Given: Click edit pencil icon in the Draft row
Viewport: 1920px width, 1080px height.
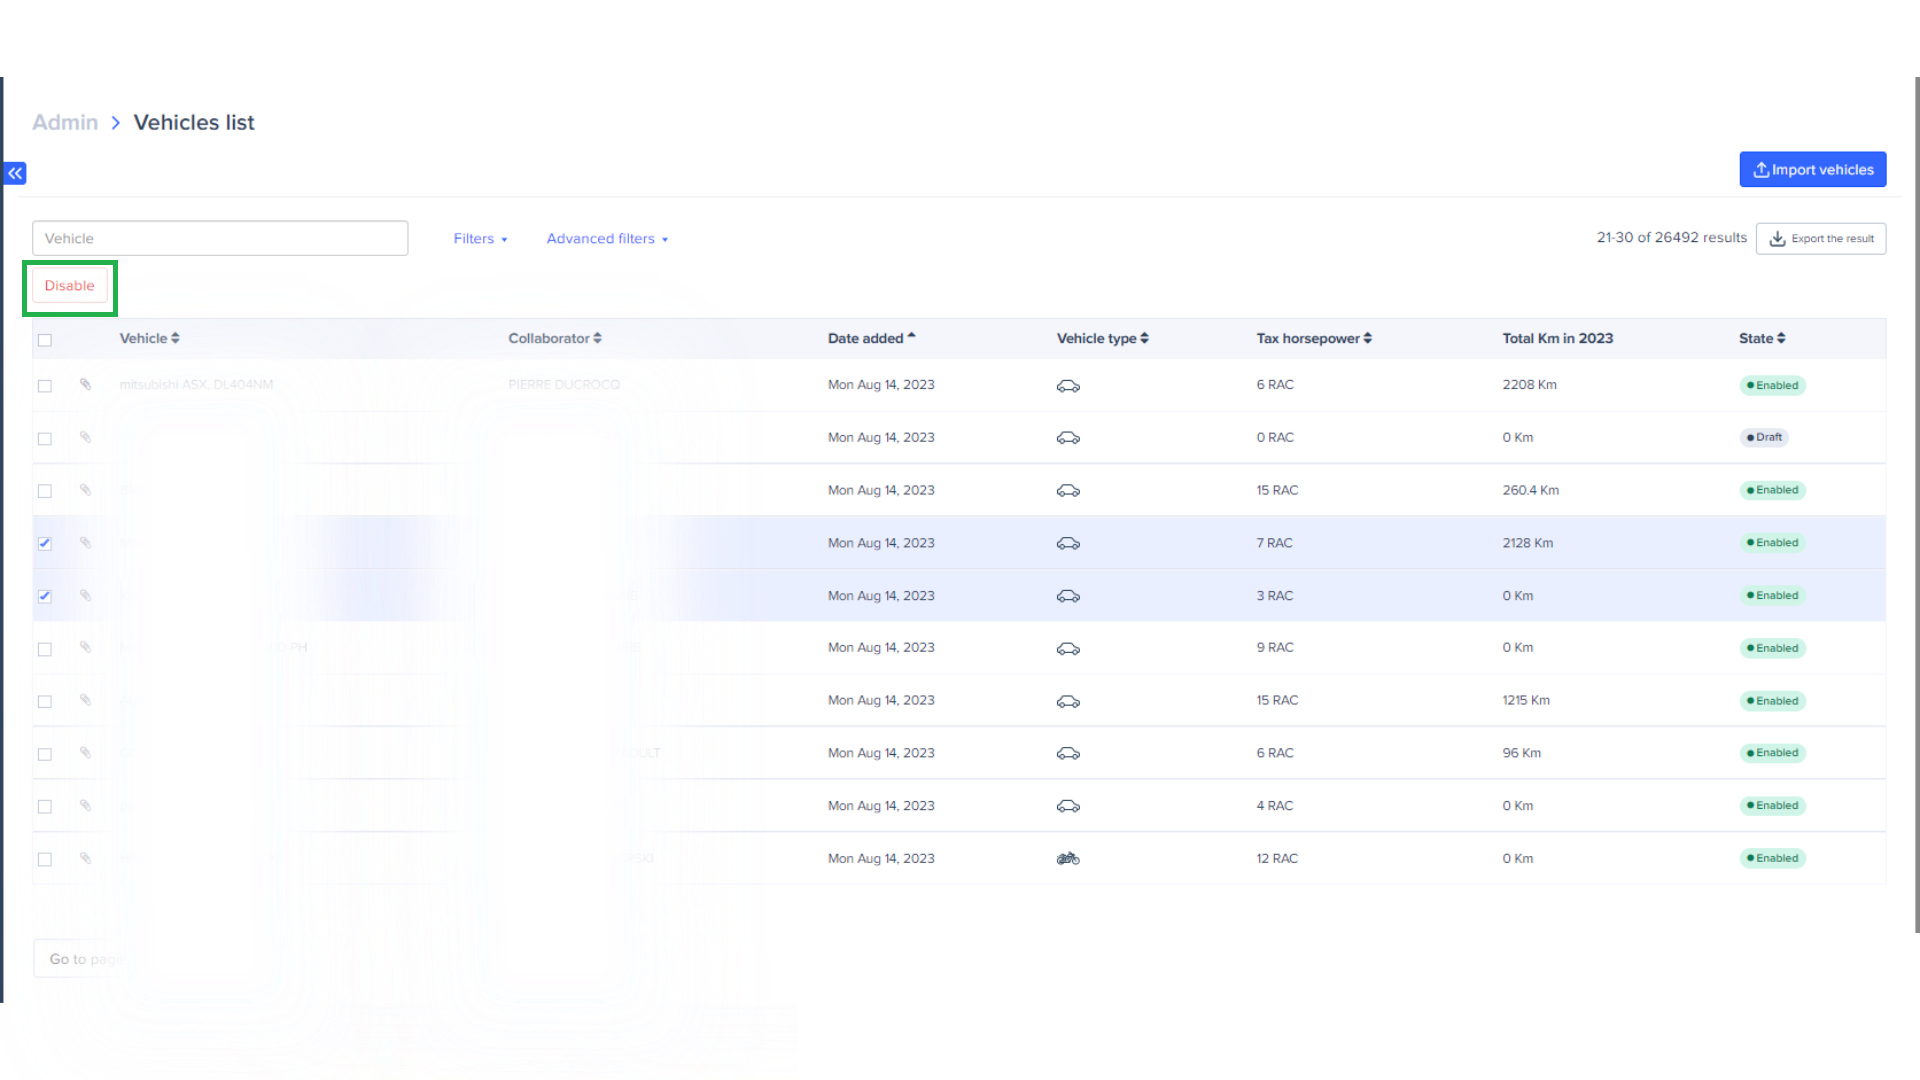Looking at the screenshot, I should click(x=85, y=437).
